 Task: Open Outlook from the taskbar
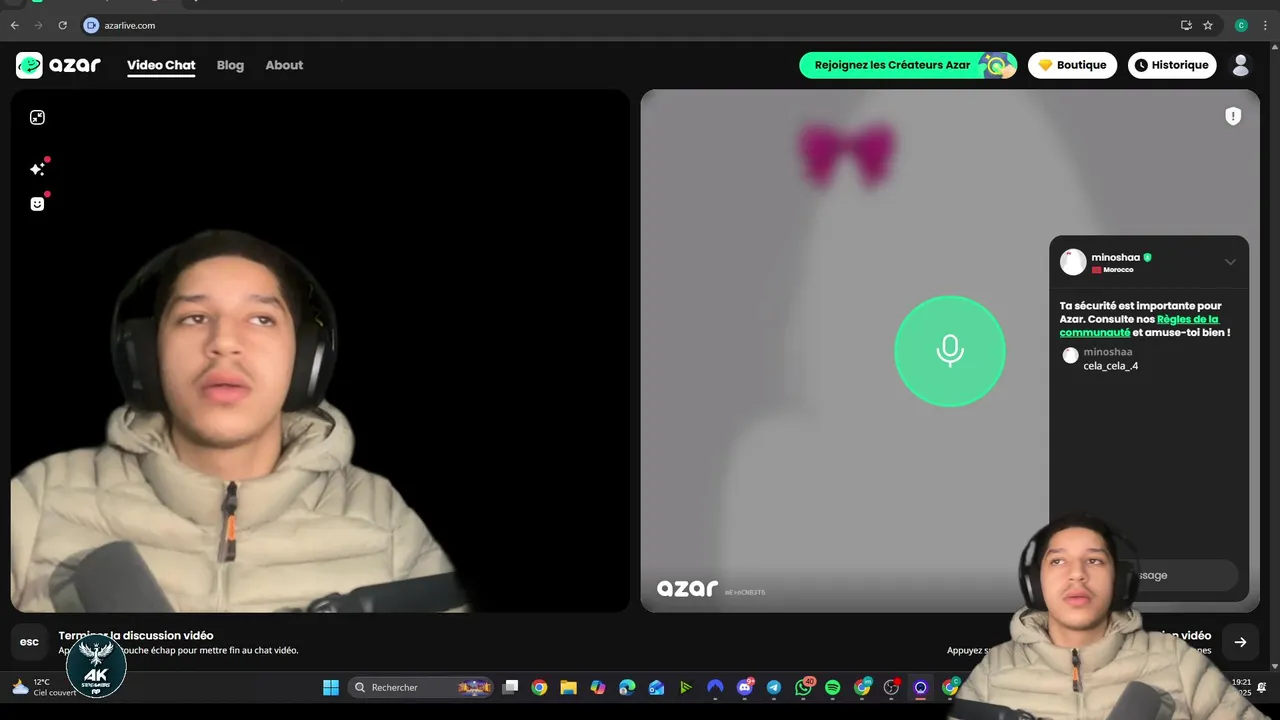656,687
